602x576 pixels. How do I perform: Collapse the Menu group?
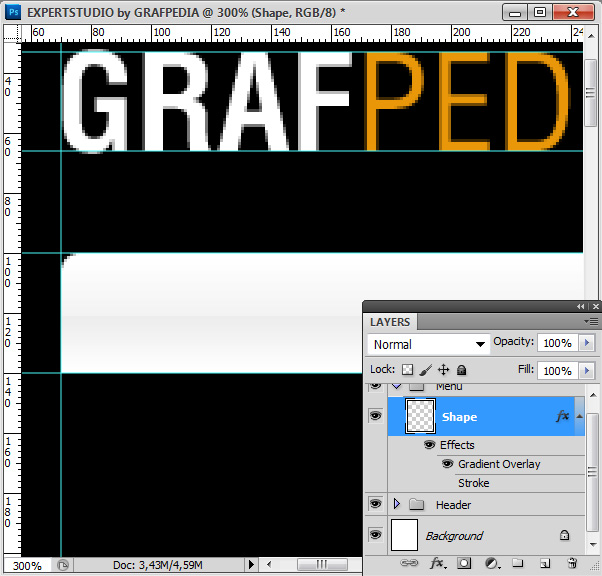(x=397, y=386)
